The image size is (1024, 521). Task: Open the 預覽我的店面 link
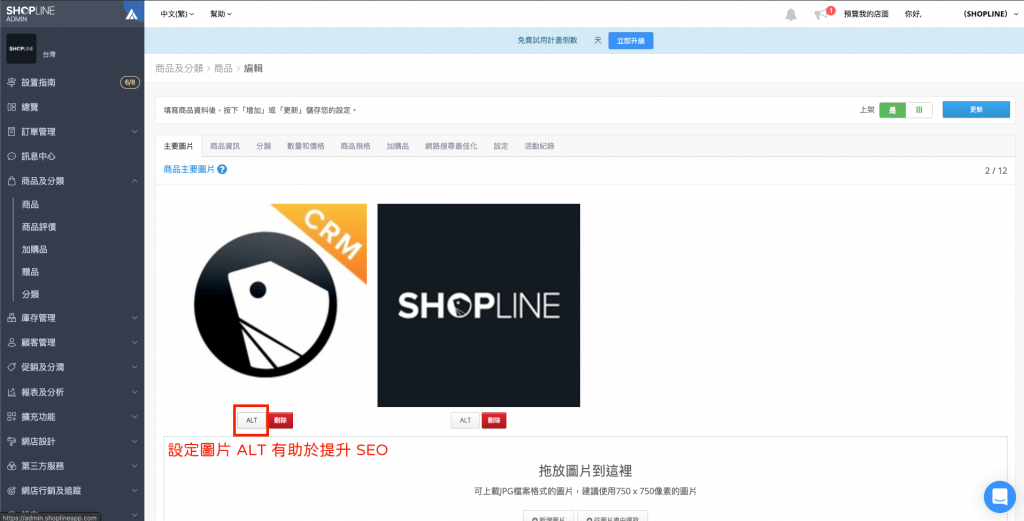866,14
